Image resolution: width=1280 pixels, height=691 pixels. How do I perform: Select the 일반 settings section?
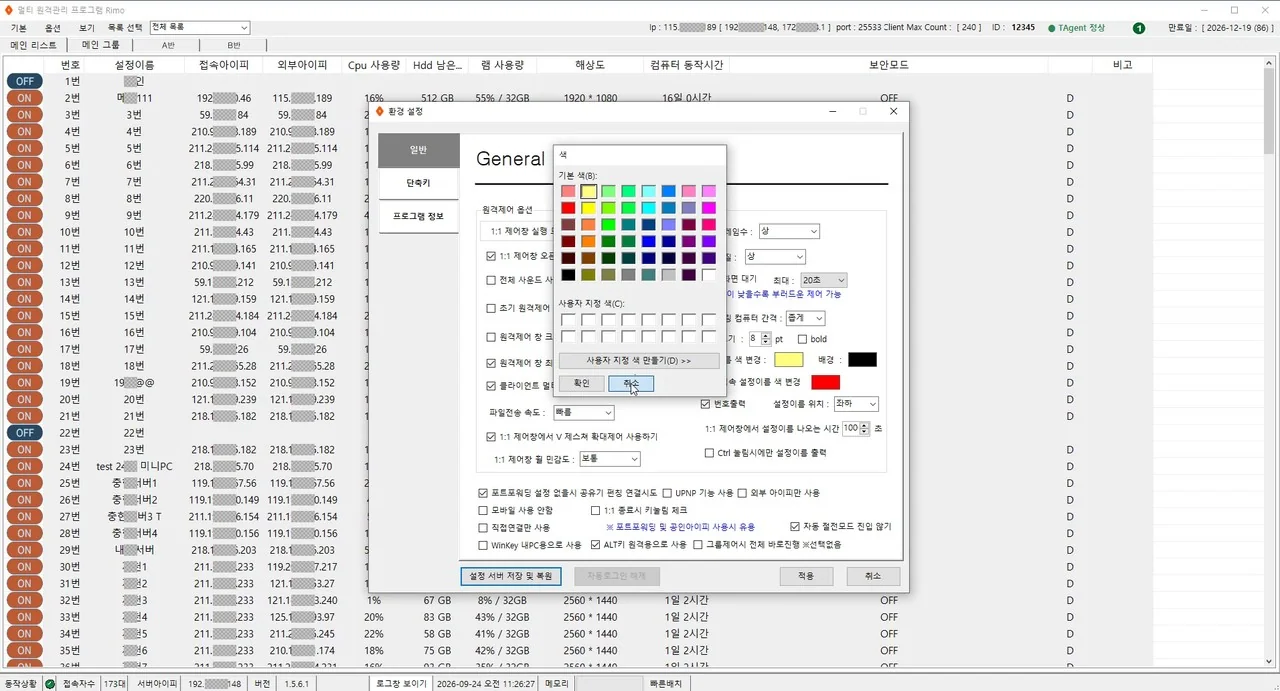tap(418, 150)
